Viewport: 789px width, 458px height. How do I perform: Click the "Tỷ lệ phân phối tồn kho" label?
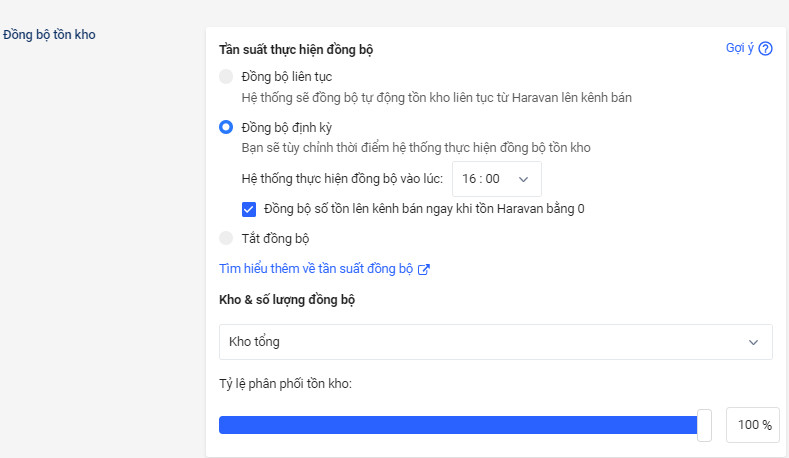click(285, 385)
